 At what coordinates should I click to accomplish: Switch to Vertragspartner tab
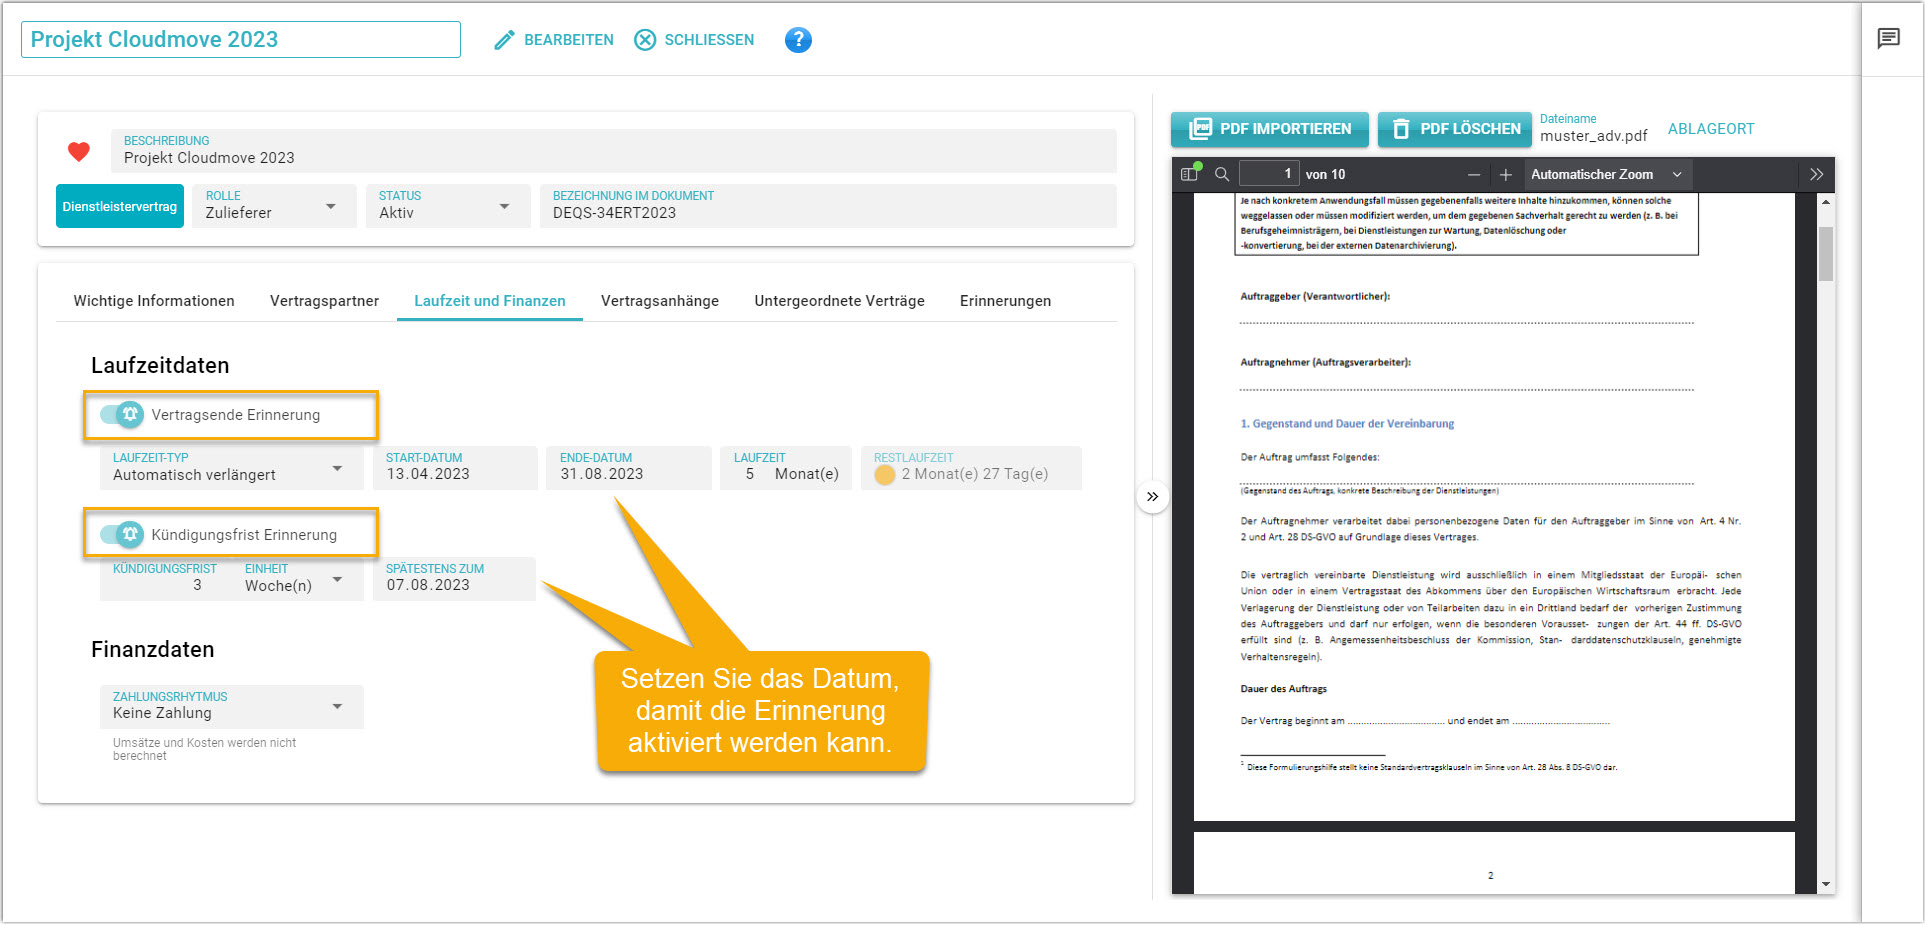coord(324,301)
